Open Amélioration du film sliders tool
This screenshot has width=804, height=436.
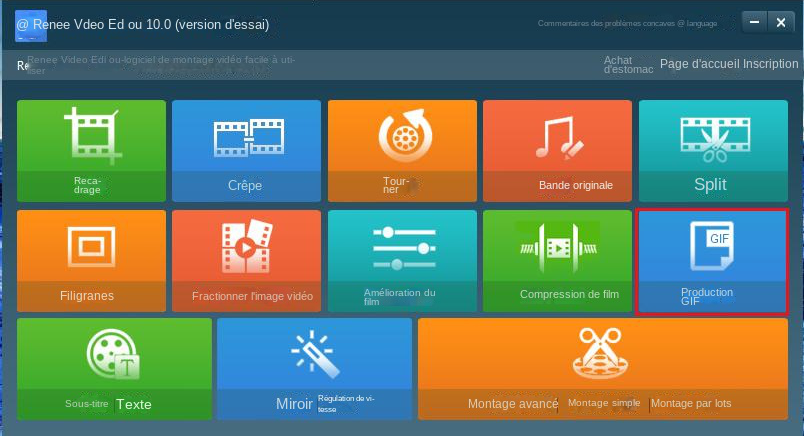point(402,259)
